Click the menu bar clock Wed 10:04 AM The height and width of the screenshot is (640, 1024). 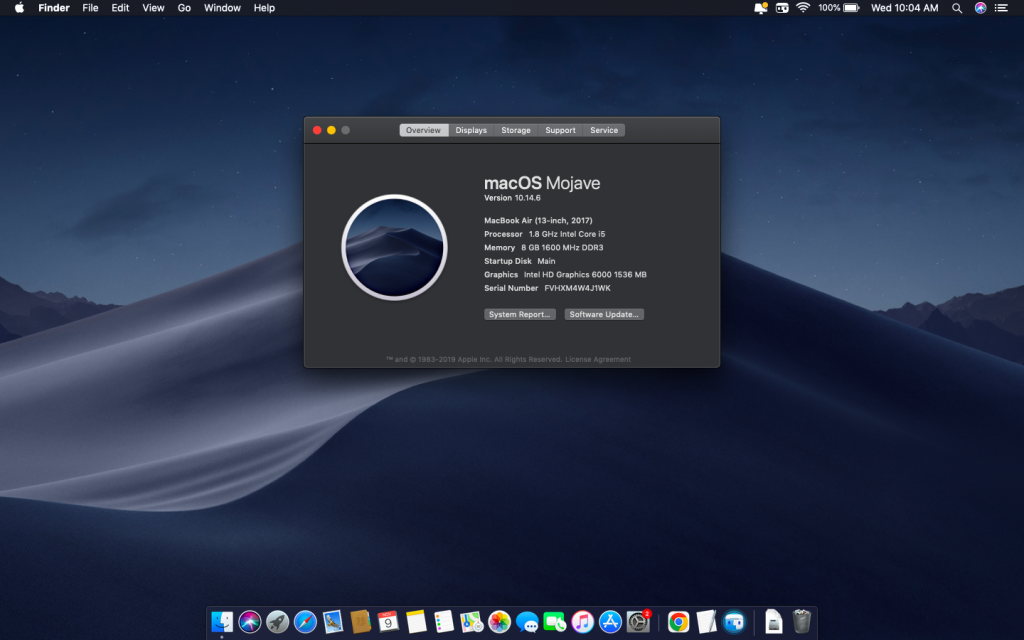(x=904, y=8)
